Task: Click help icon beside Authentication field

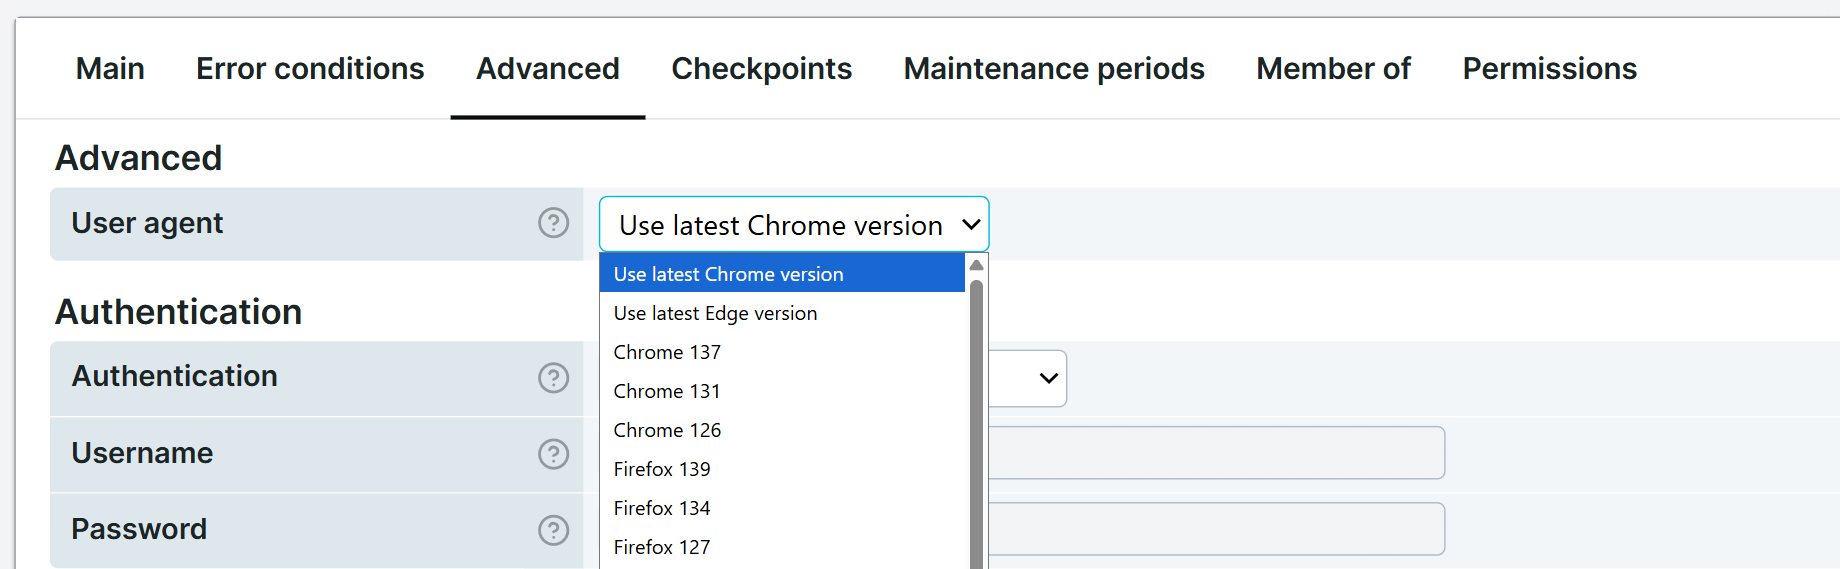Action: 553,378
